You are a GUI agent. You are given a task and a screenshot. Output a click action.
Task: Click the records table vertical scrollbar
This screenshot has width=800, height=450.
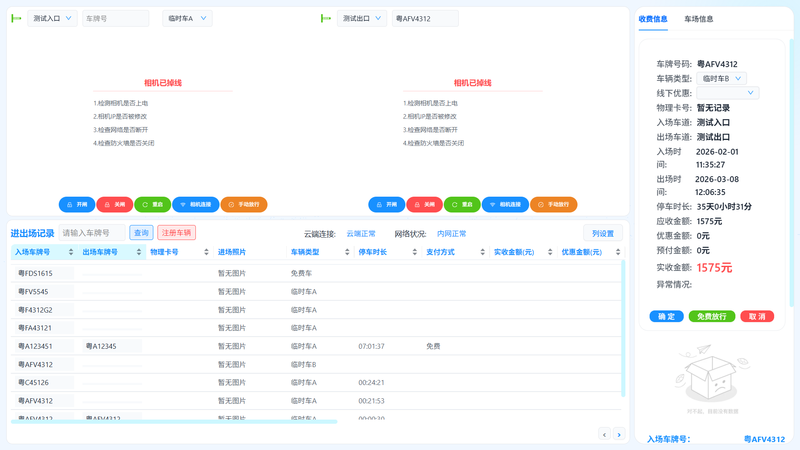click(x=623, y=329)
